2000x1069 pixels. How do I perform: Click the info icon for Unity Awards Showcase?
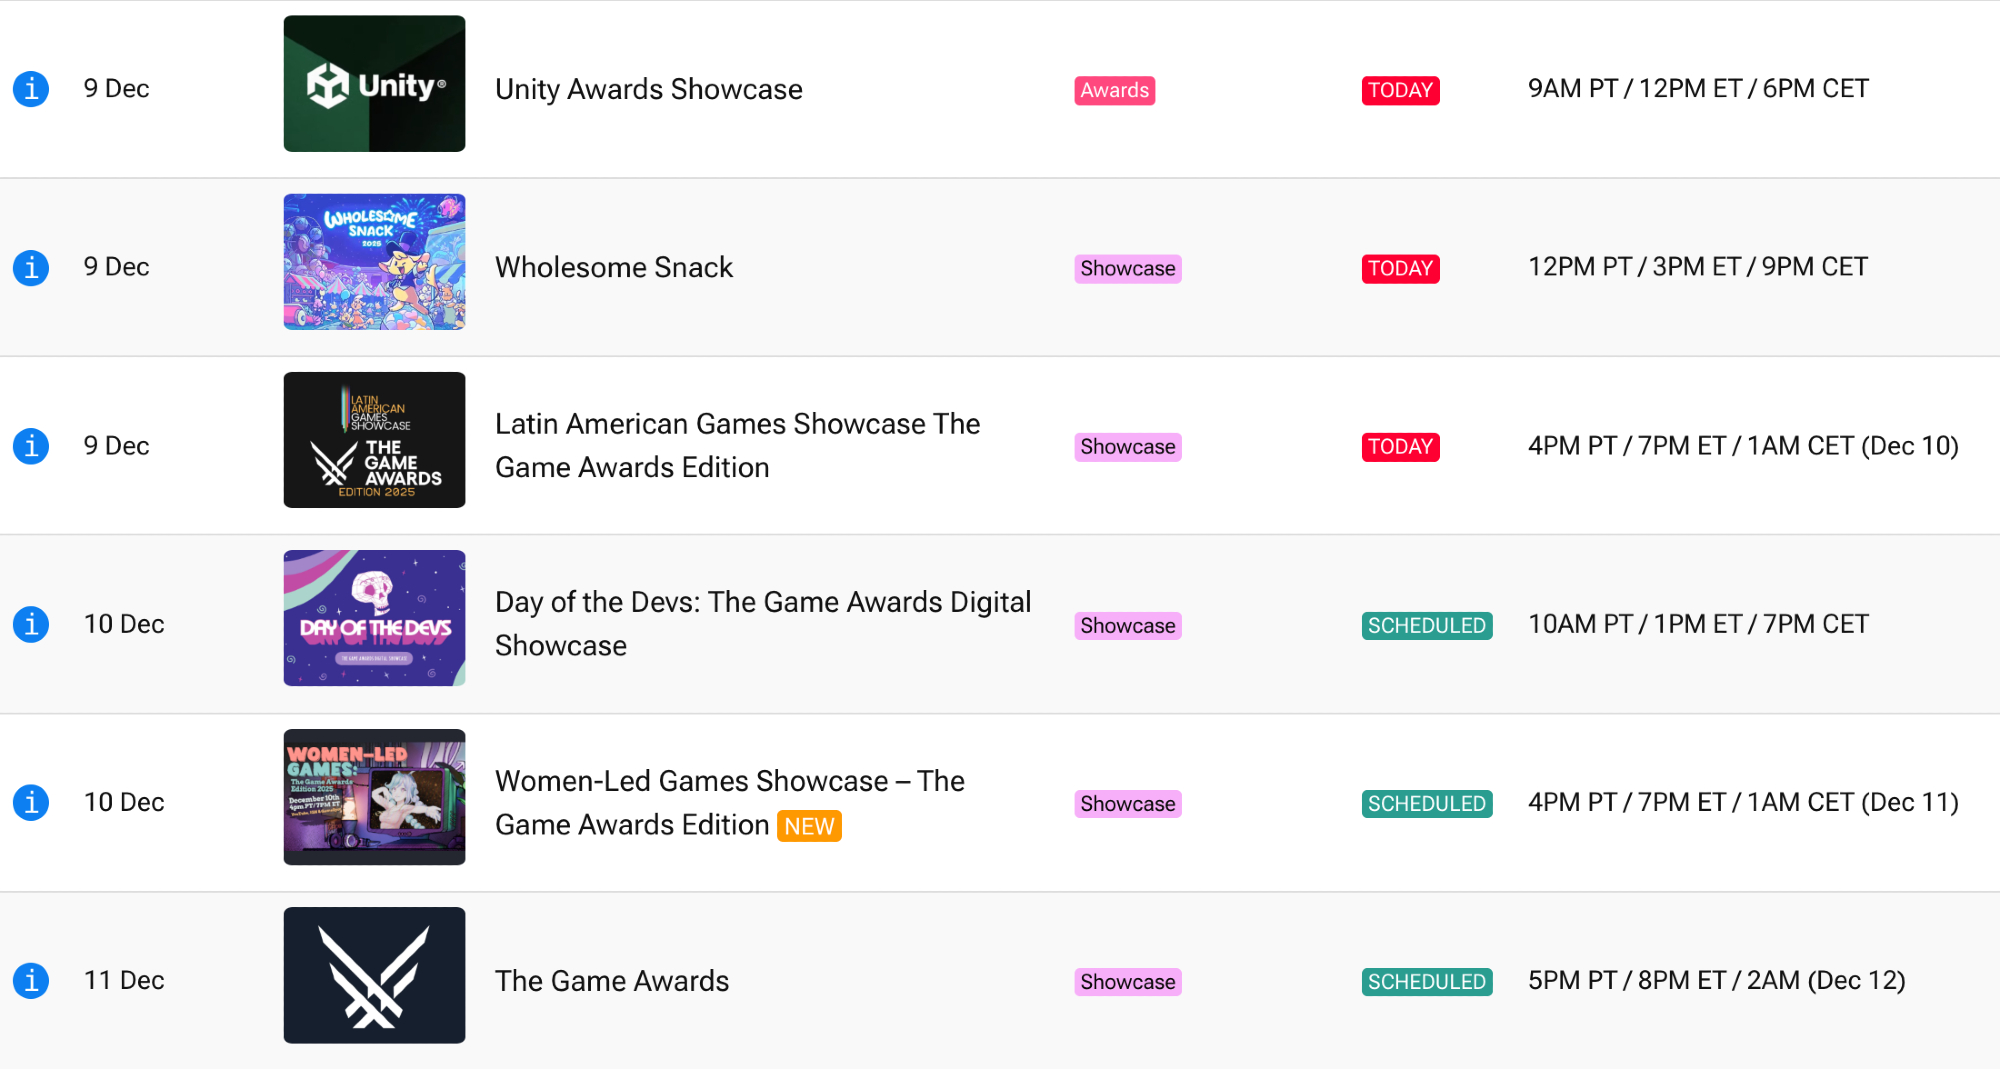31,89
